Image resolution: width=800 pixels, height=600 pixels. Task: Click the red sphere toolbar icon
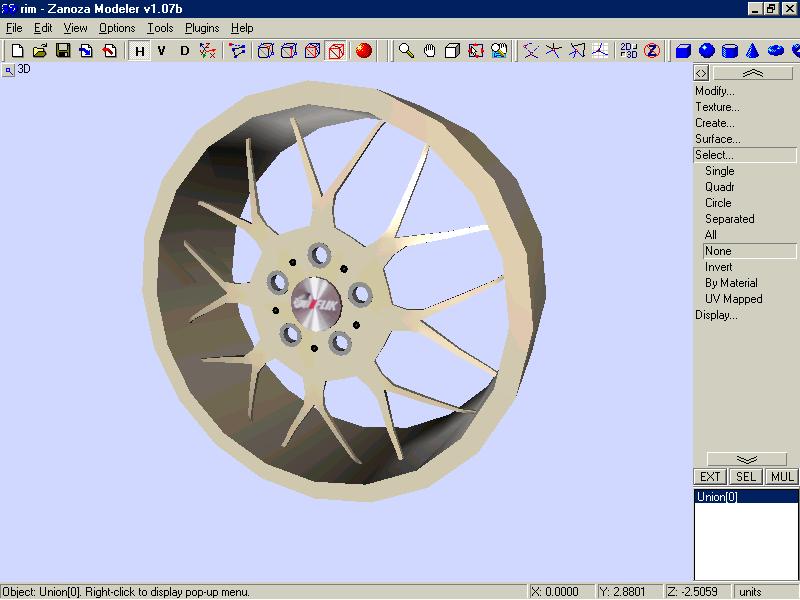point(364,50)
